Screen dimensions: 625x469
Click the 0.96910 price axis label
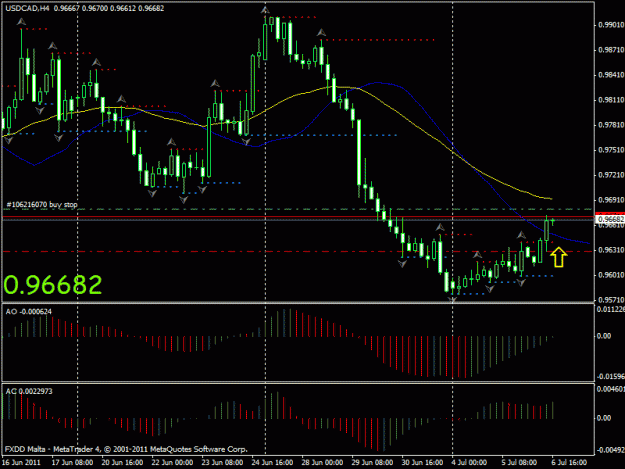[x=611, y=200]
